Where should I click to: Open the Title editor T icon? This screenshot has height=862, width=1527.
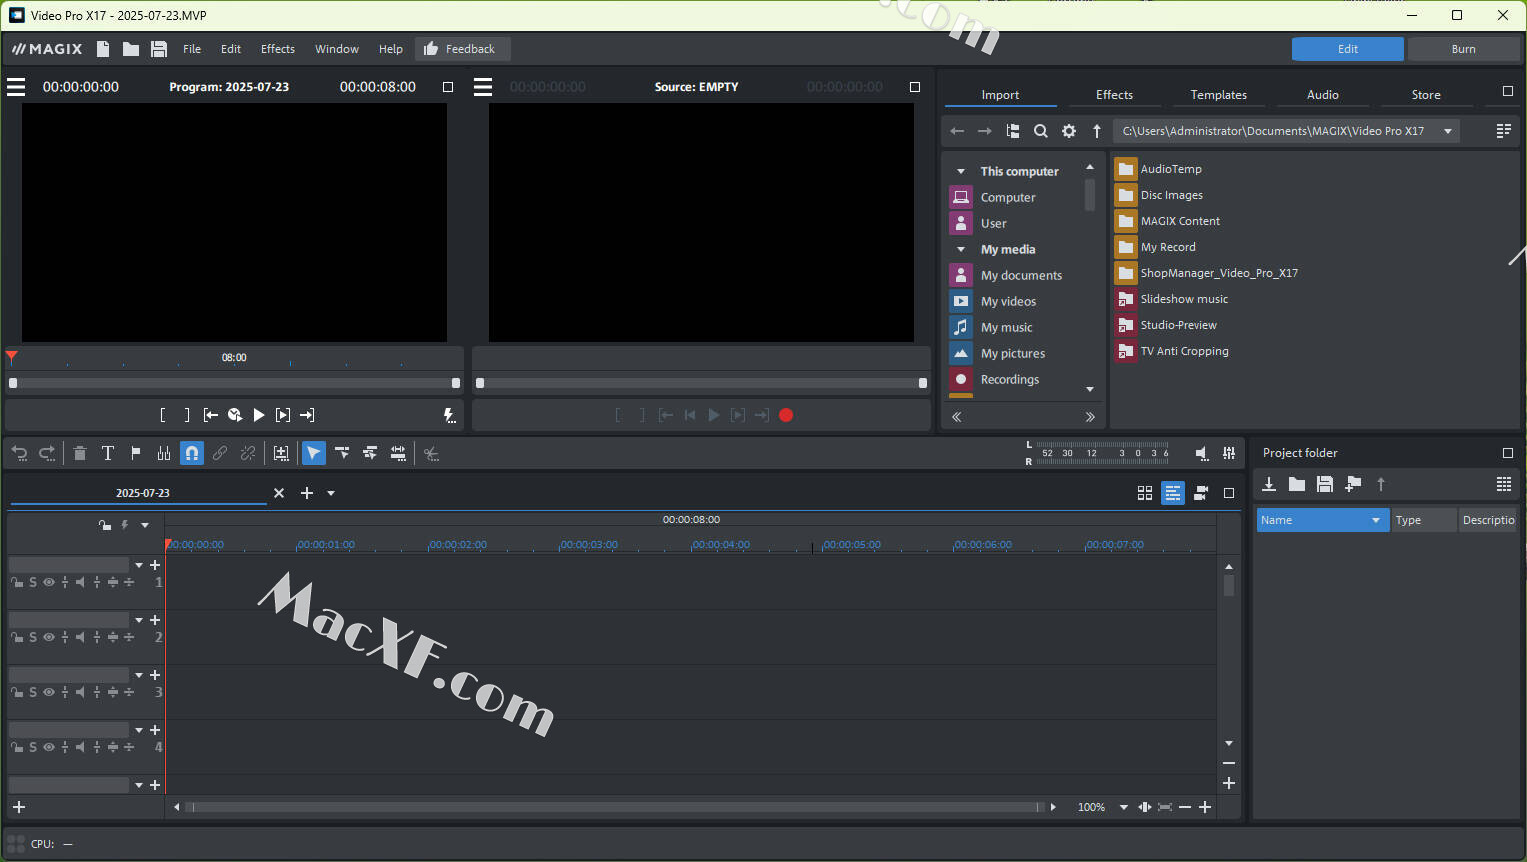pyautogui.click(x=108, y=453)
